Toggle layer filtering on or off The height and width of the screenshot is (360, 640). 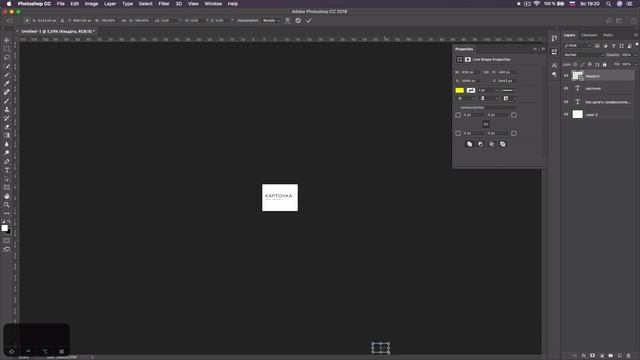pyautogui.click(x=637, y=45)
